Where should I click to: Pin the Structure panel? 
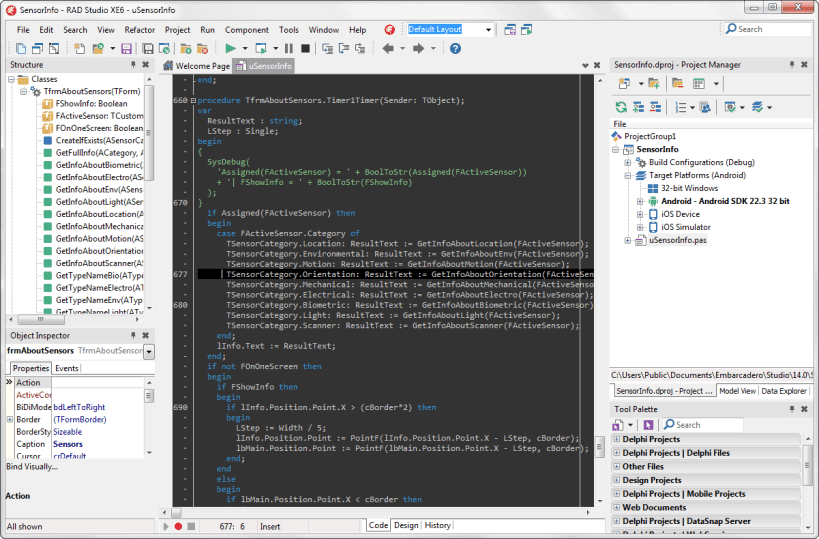[133, 65]
